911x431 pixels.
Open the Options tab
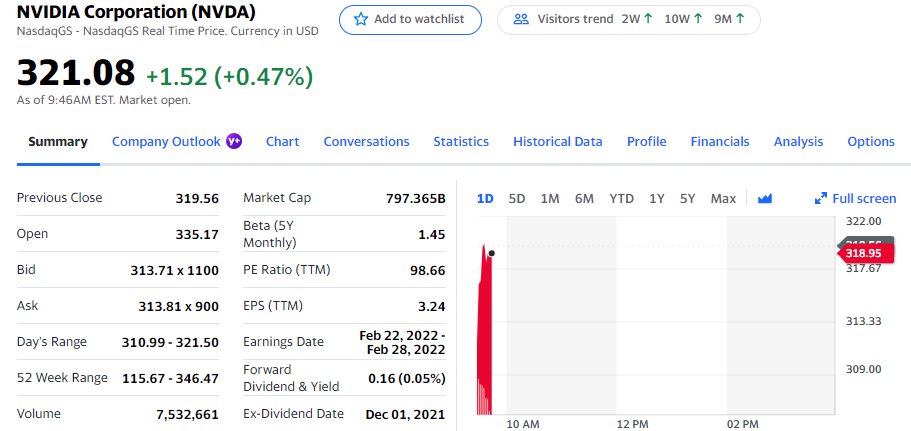pyautogui.click(x=870, y=142)
